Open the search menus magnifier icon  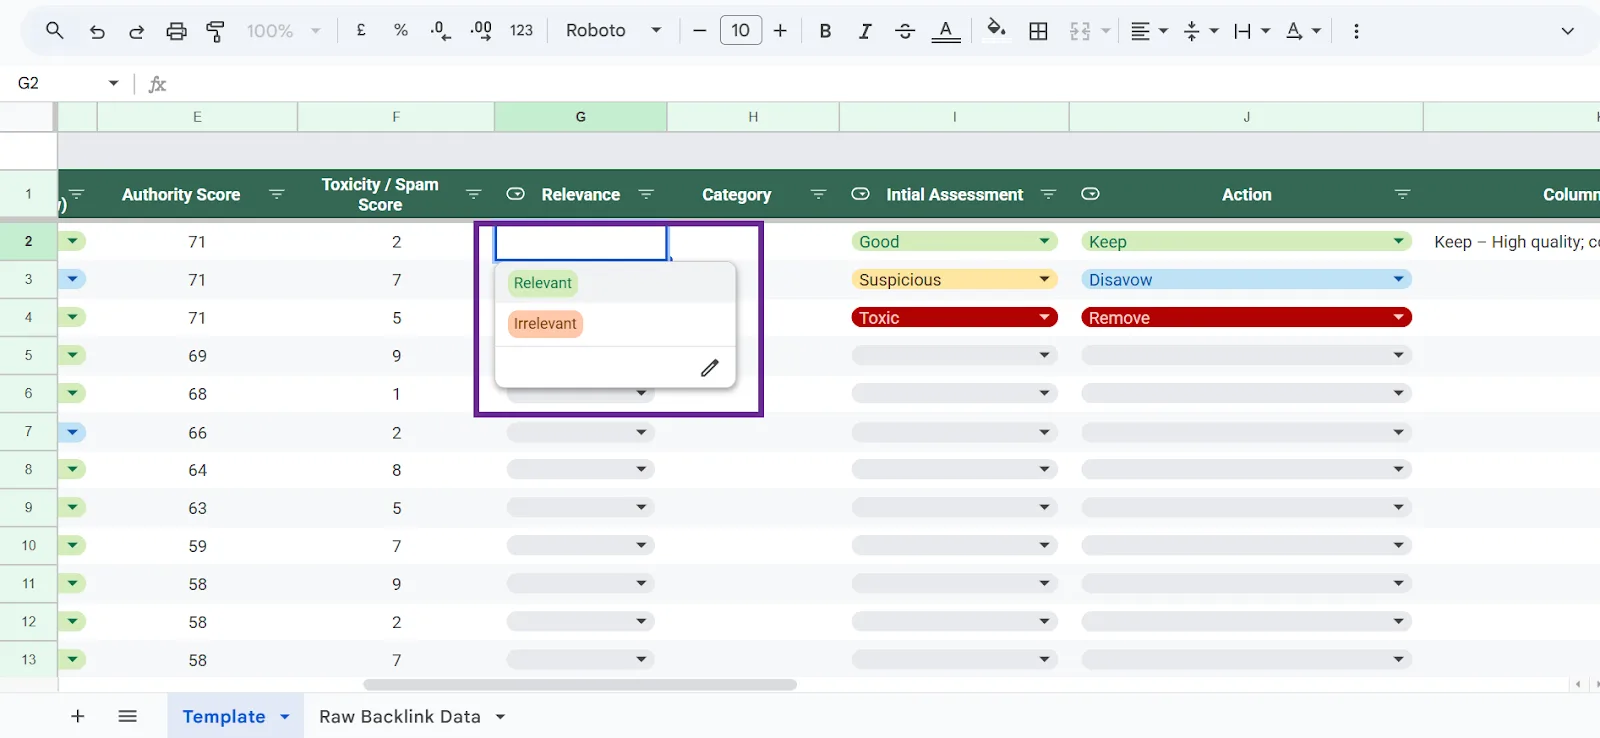(x=55, y=31)
